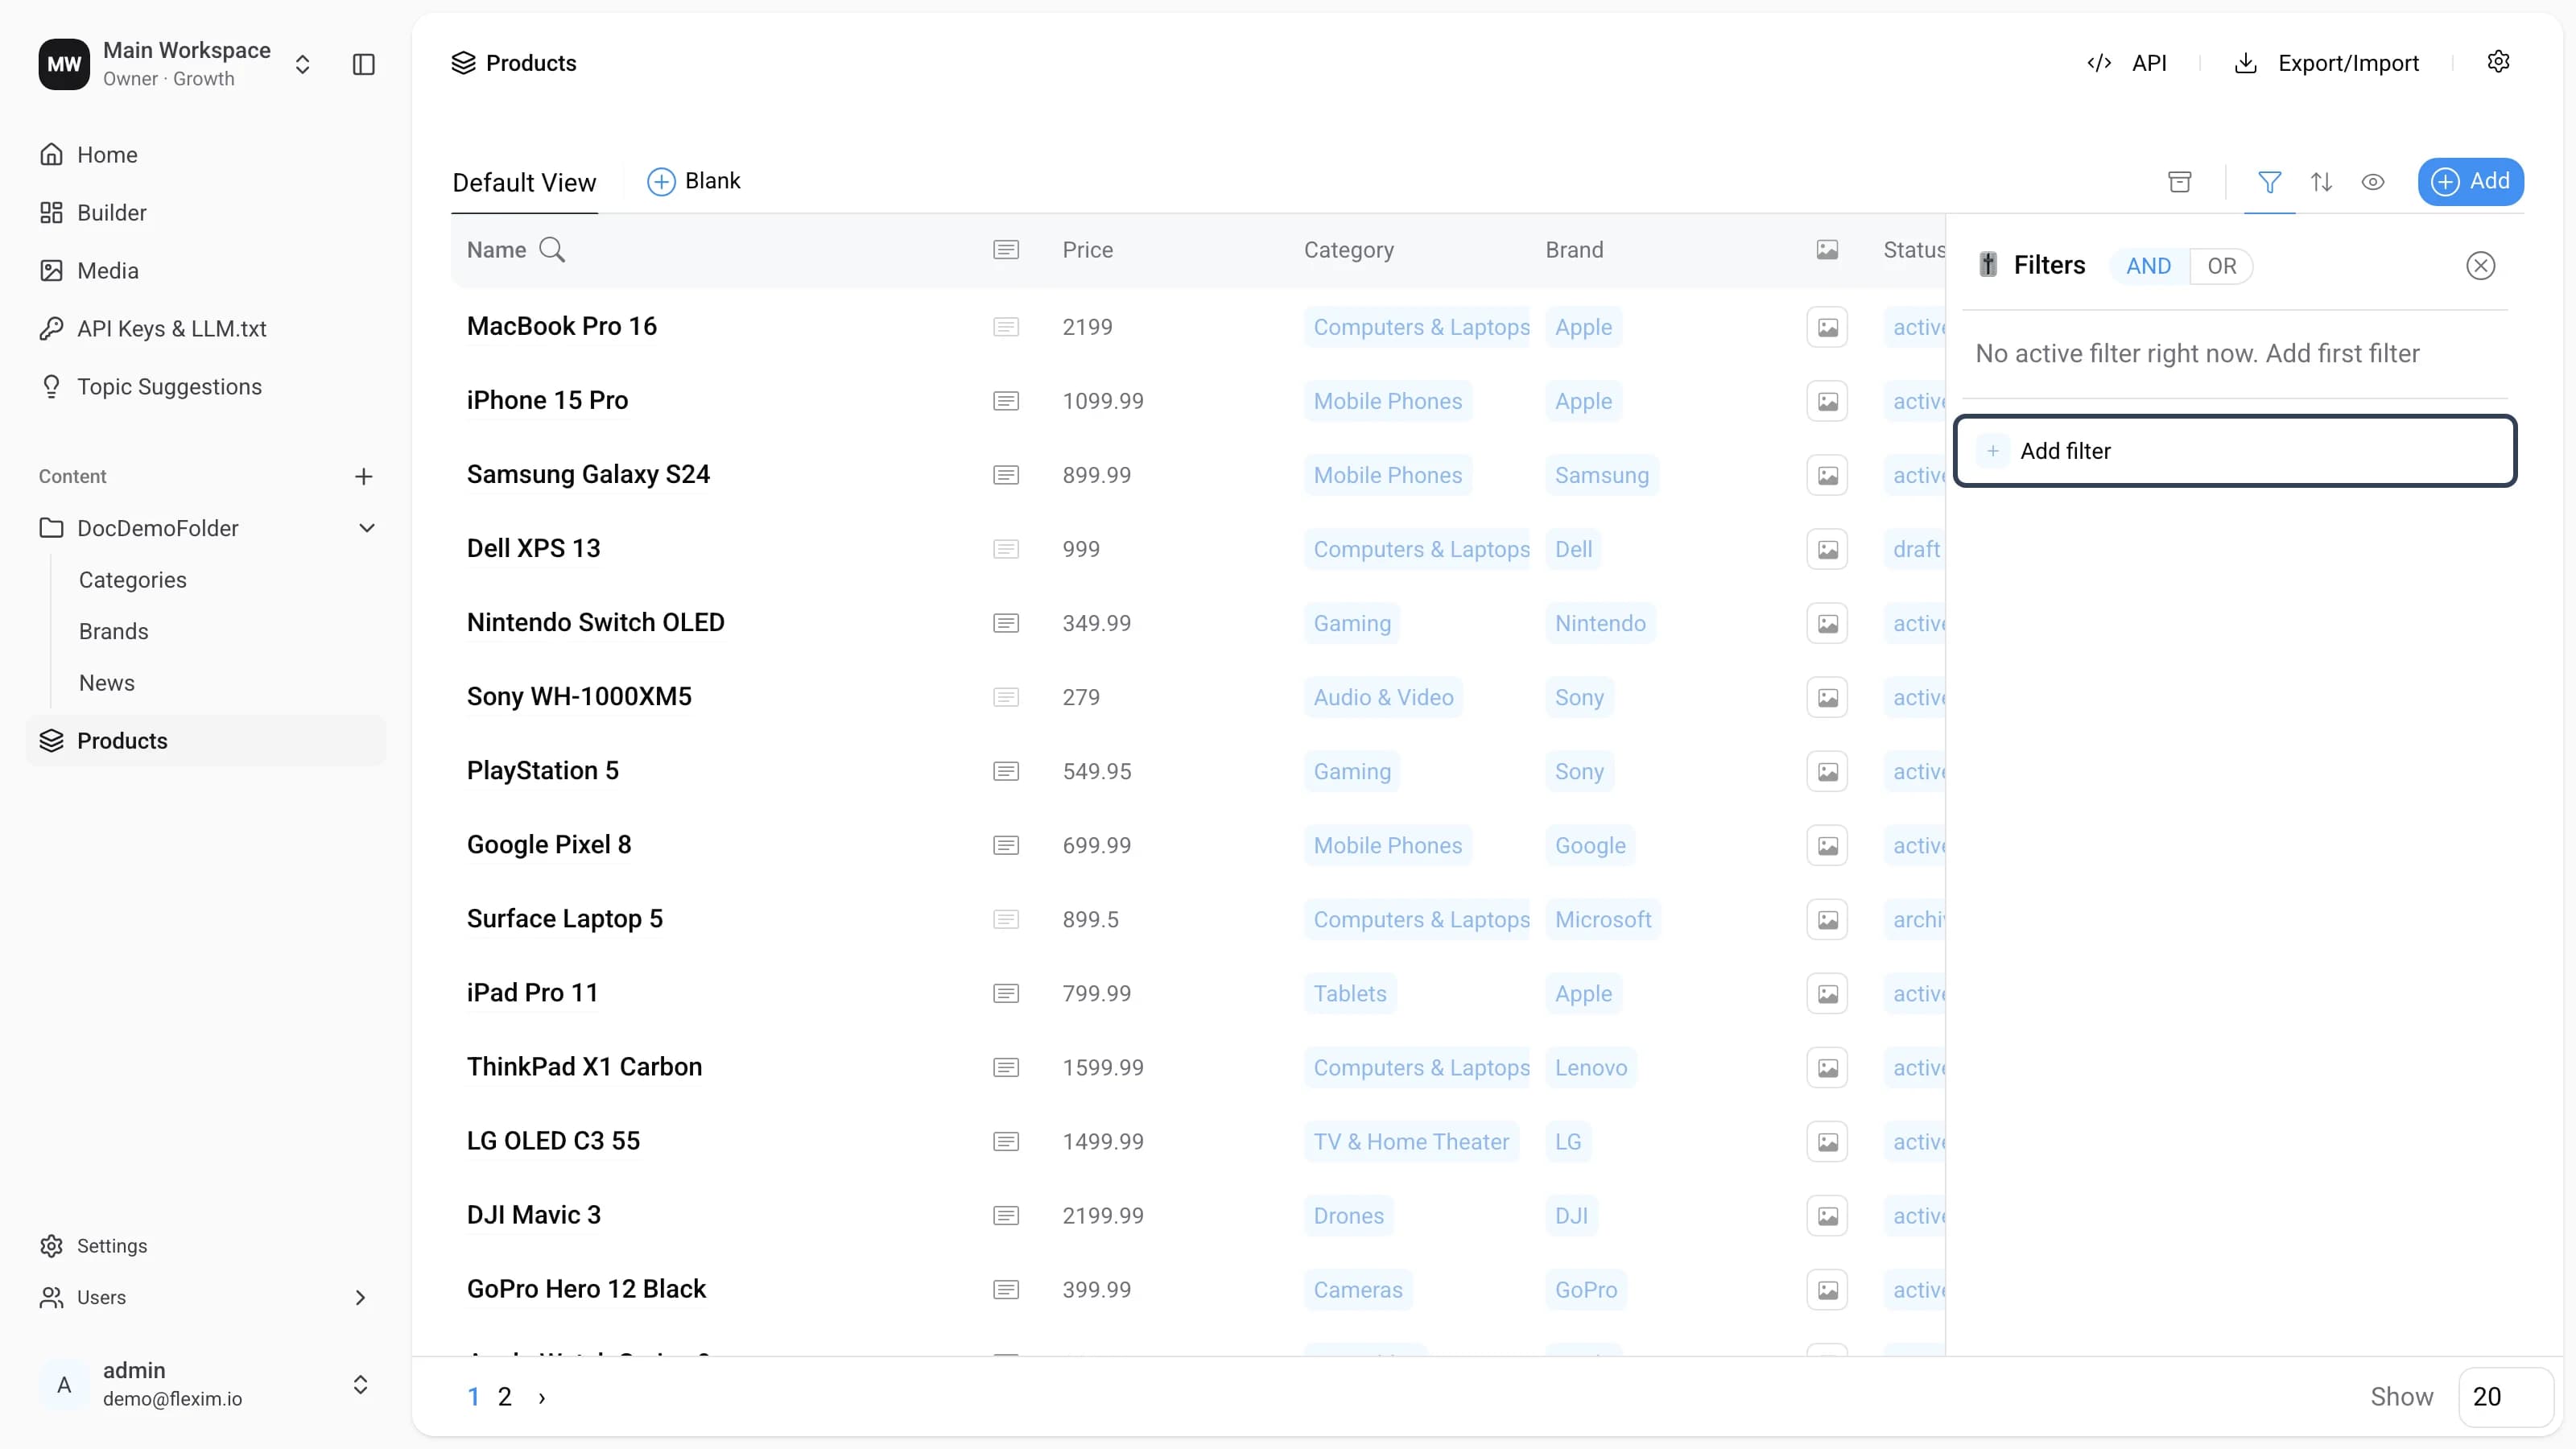2576x1449 pixels.
Task: Open iPhone 15 Pro description icon
Action: [x=1006, y=401]
